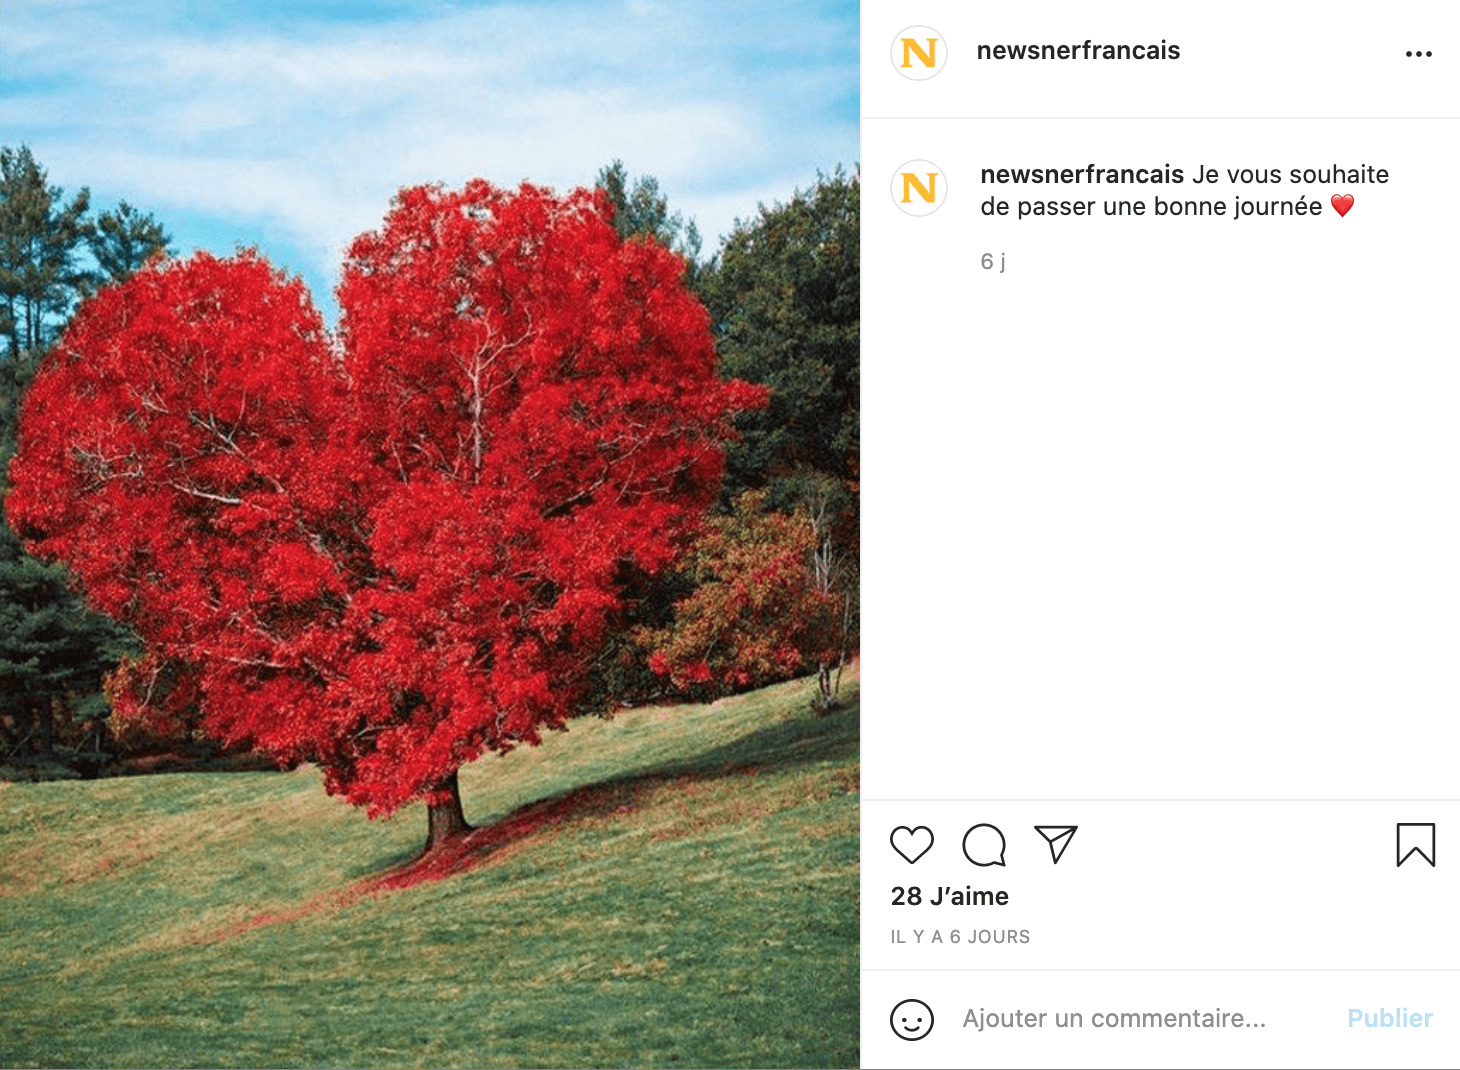Share post with paper plane icon
Image resolution: width=1460 pixels, height=1070 pixels.
coord(1056,844)
